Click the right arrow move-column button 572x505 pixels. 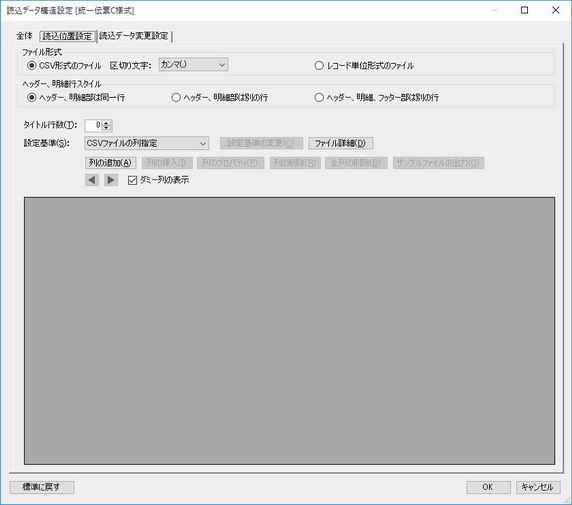[111, 180]
